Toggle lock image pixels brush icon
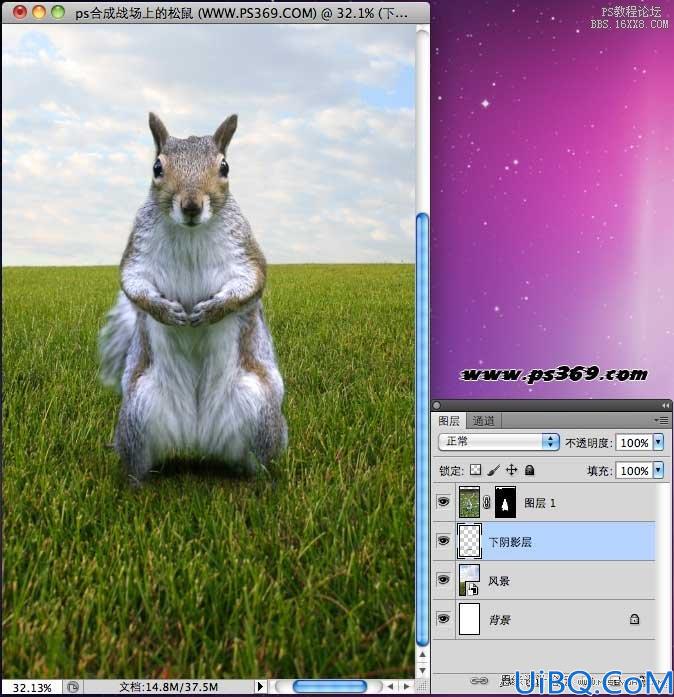Viewport: 674px width, 697px height. tap(493, 470)
